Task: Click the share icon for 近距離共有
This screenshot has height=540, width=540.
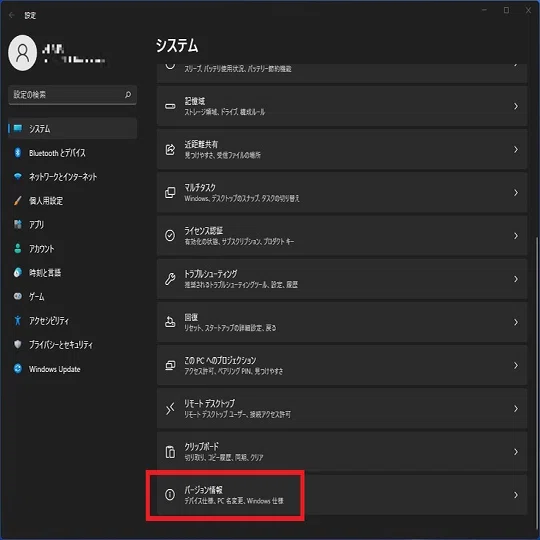Action: (x=170, y=149)
